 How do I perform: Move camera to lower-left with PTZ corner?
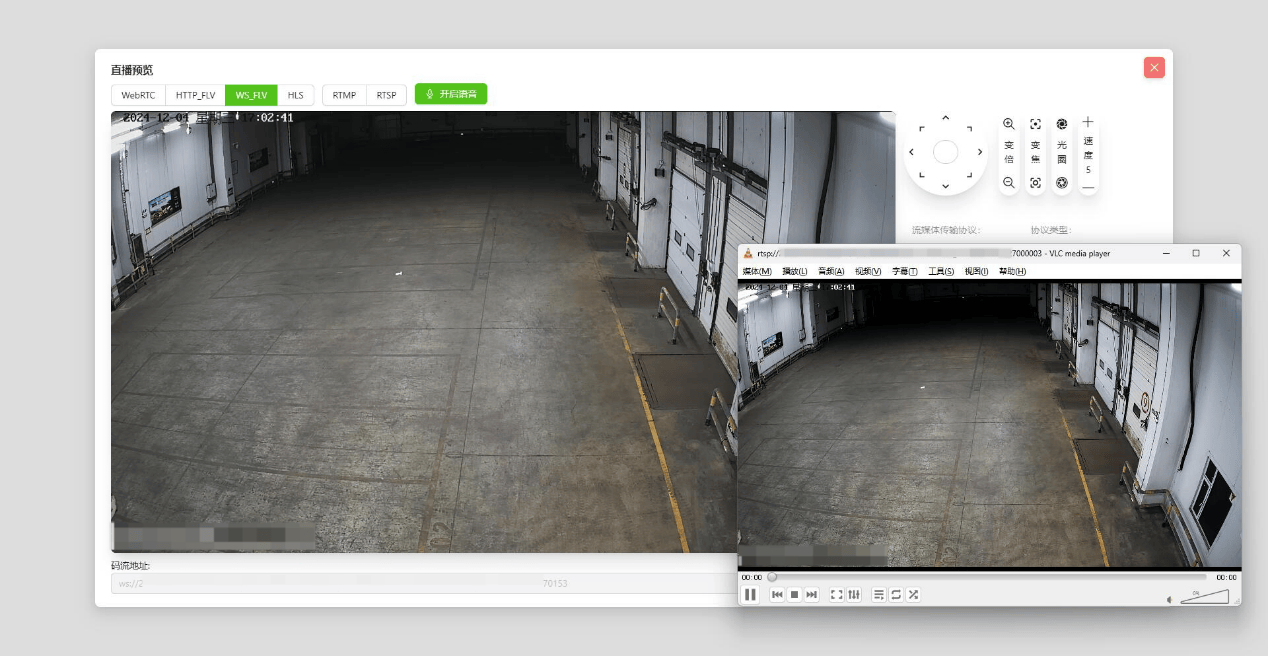click(922, 176)
